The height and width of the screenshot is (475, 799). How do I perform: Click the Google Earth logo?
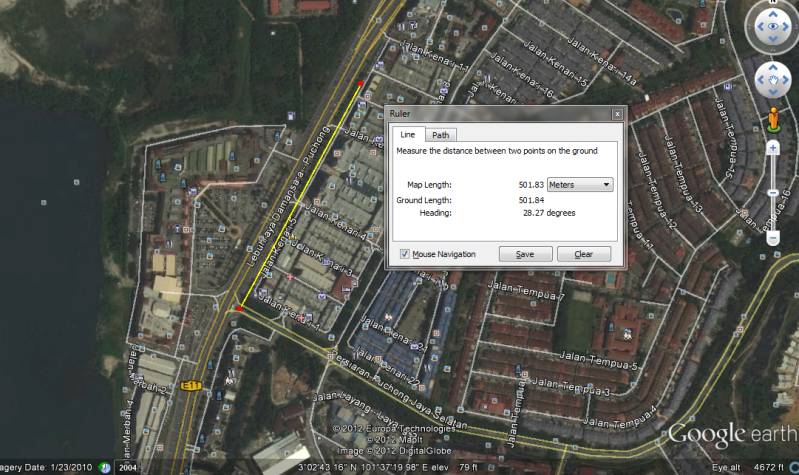tap(733, 434)
